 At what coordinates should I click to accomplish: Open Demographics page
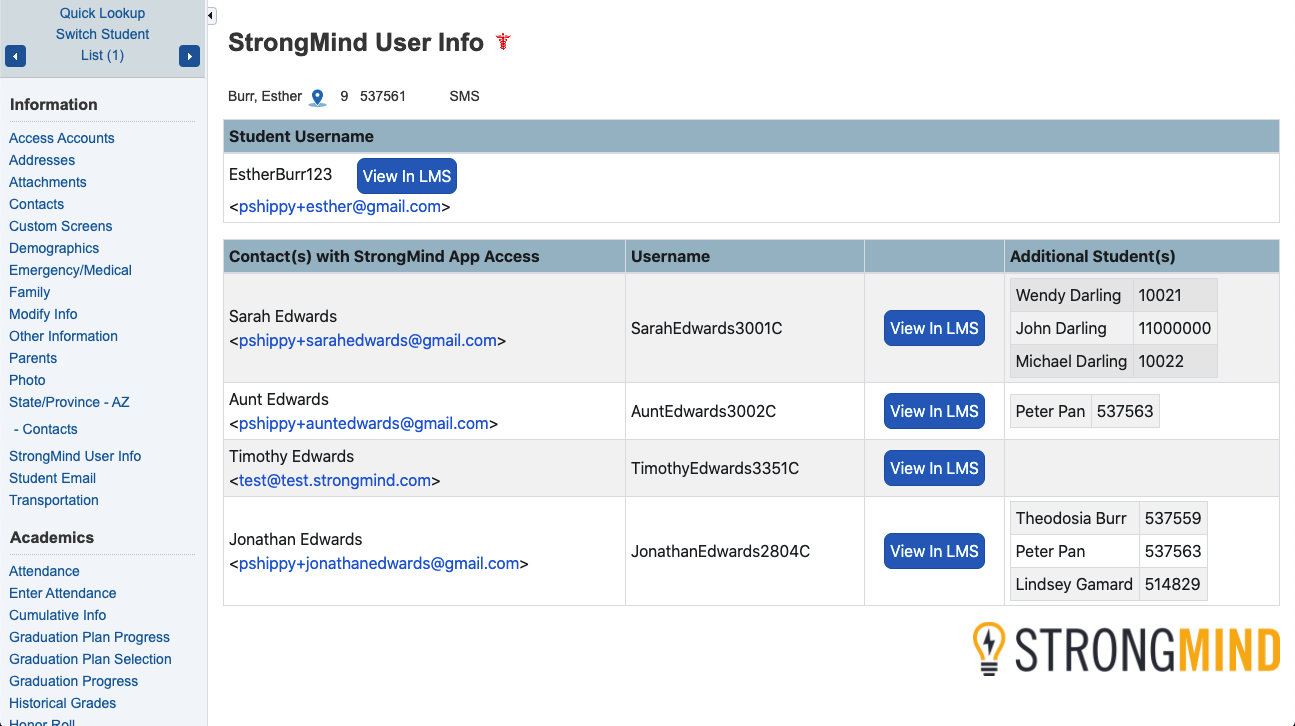(54, 248)
